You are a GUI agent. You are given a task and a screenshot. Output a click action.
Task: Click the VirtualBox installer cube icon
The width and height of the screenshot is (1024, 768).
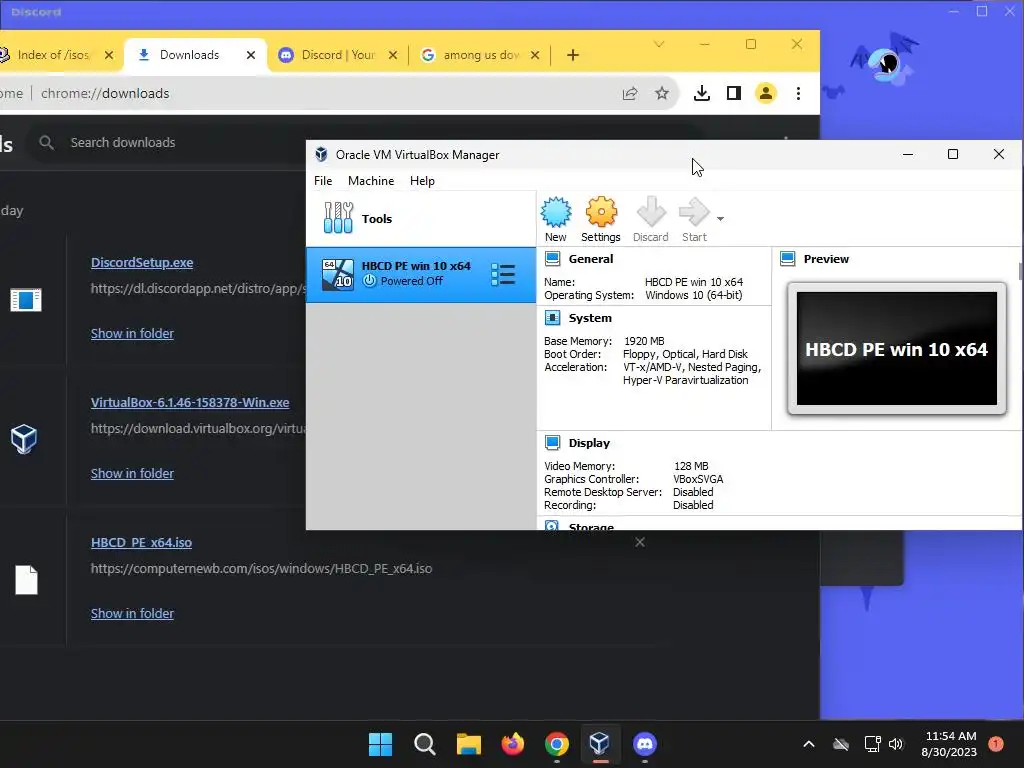tap(24, 439)
